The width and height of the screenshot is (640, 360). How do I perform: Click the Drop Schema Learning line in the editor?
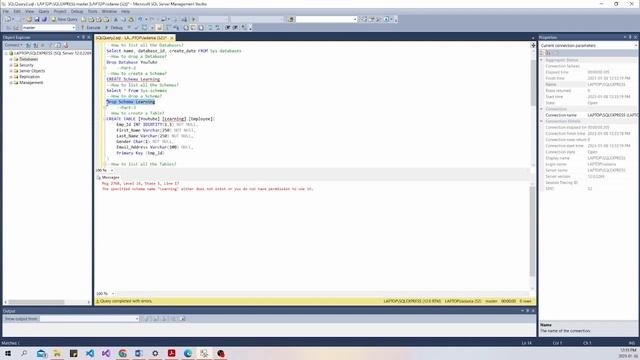coord(131,102)
